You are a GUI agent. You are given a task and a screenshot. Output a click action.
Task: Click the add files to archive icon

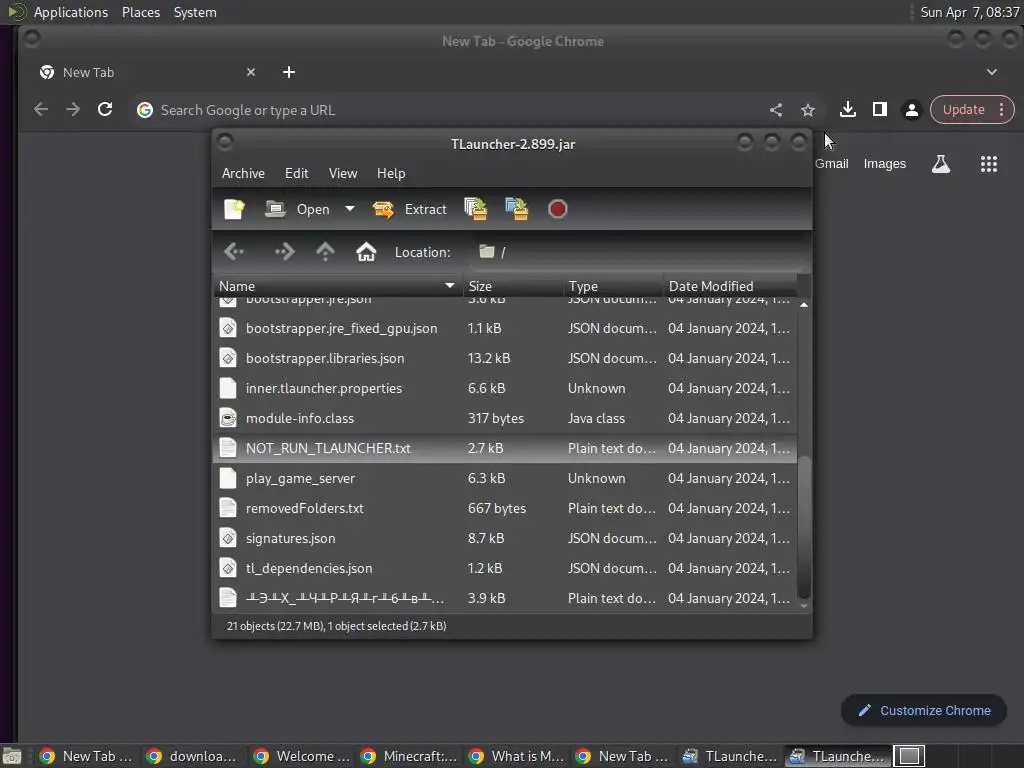point(475,209)
